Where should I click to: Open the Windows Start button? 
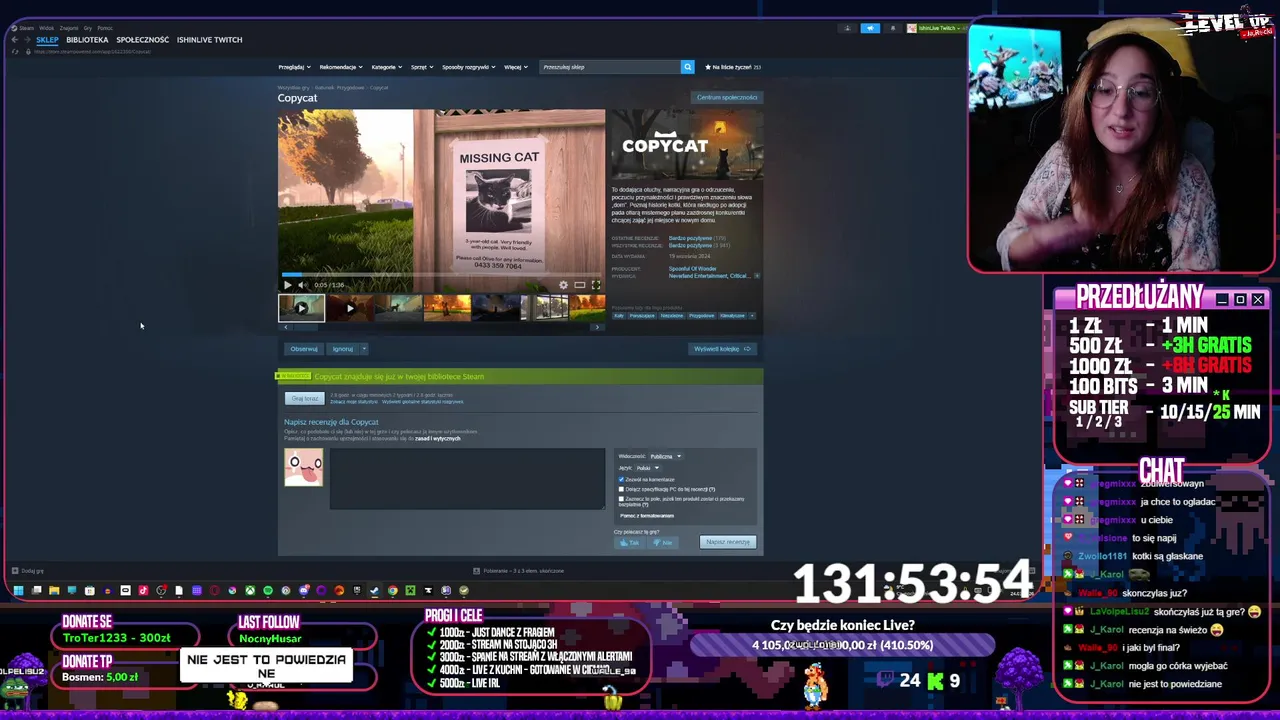[18, 591]
